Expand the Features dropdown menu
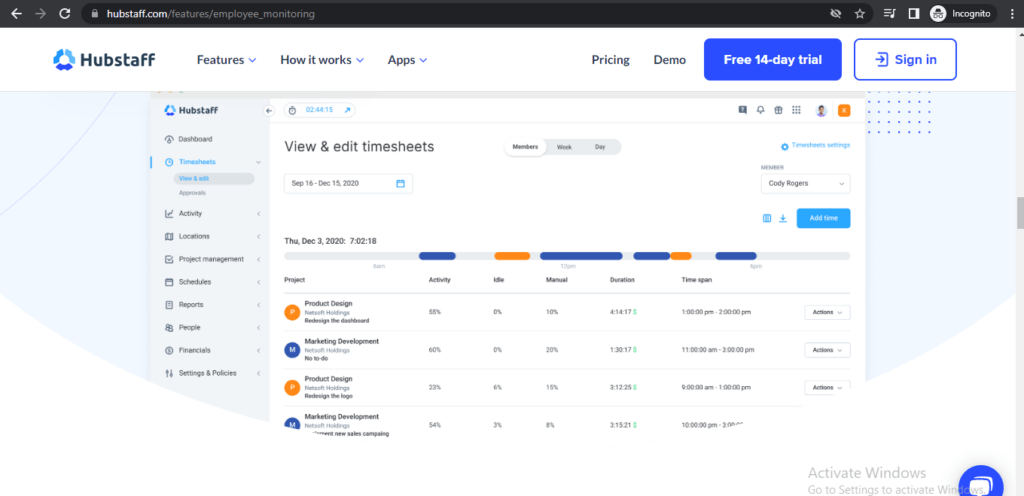Screen dimensions: 1024x496 227,60
